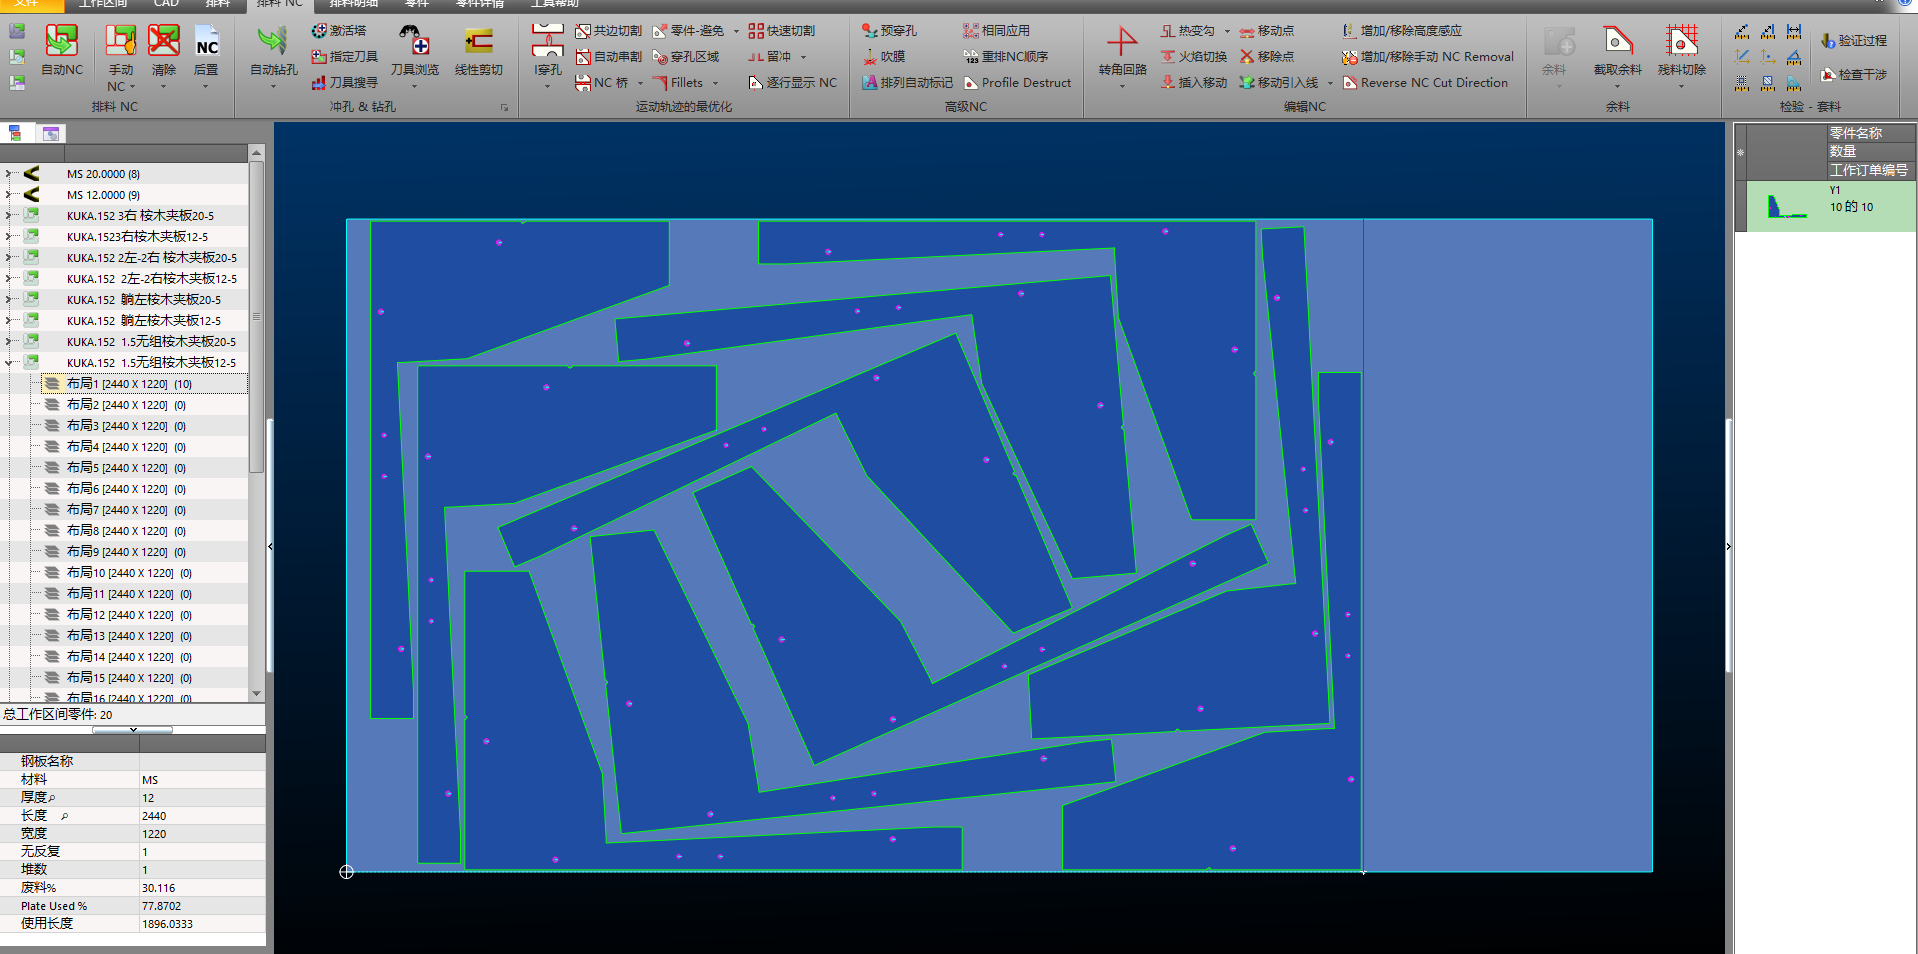The width and height of the screenshot is (1918, 954).
Task: Open the 刀具浏览 browser
Action: [414, 51]
